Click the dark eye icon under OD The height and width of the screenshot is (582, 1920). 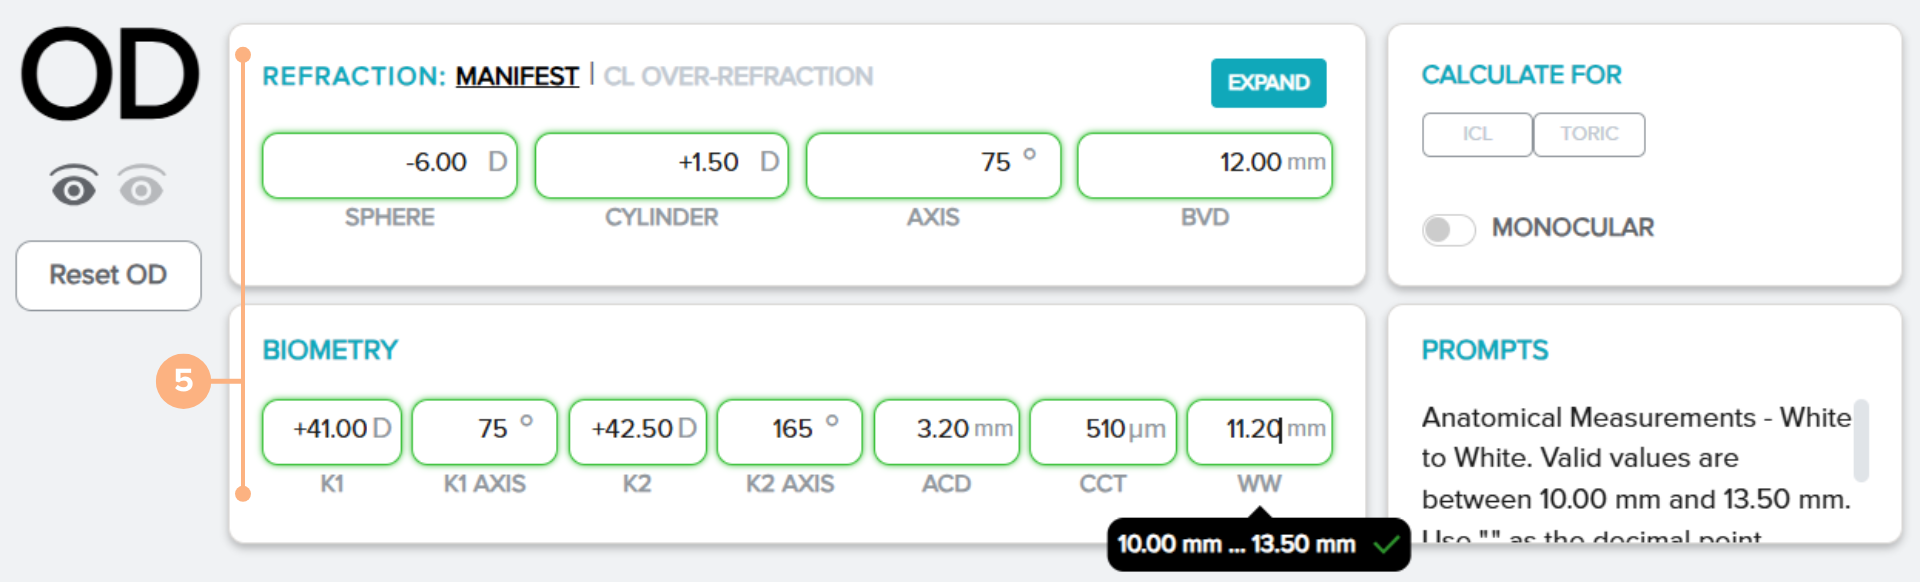(x=74, y=186)
